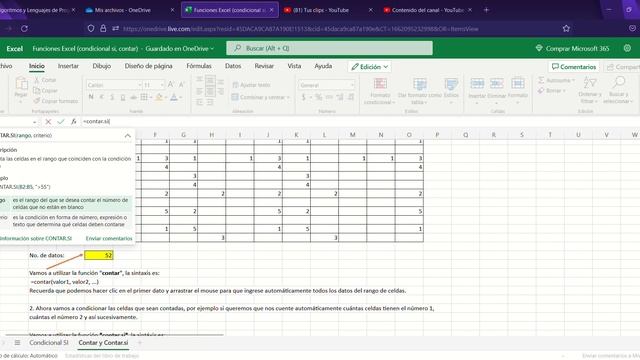640x360 pixels.
Task: Click the Borrar eraser button
Action: tap(551, 90)
